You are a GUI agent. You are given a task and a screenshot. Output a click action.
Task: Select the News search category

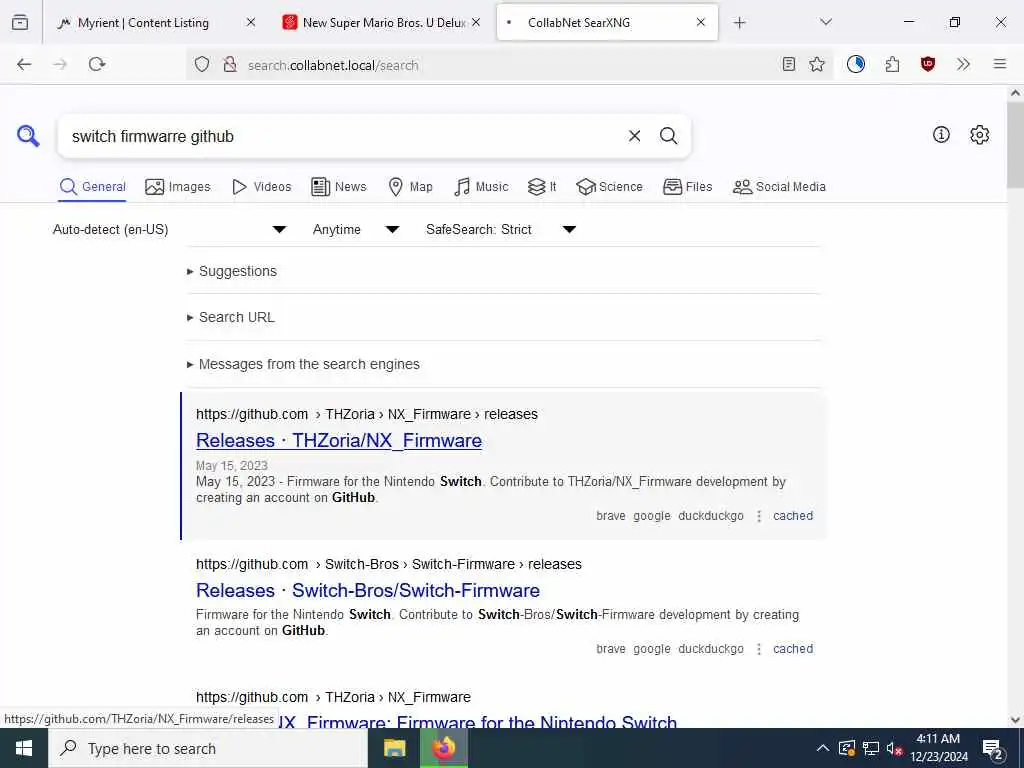339,187
